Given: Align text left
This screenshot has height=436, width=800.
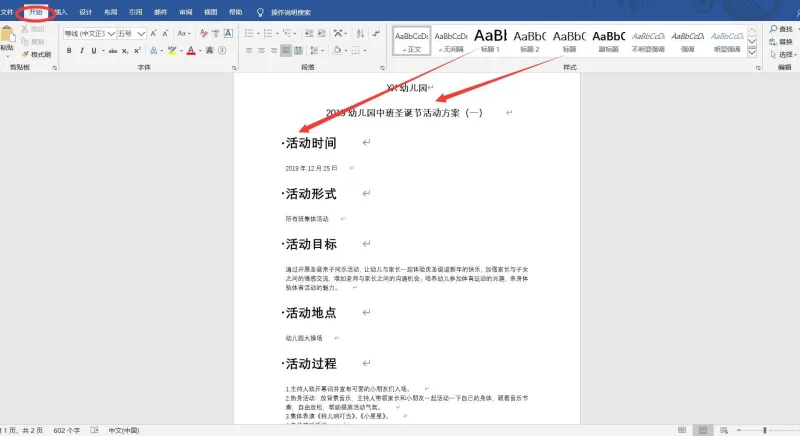Looking at the screenshot, I should pyautogui.click(x=249, y=50).
